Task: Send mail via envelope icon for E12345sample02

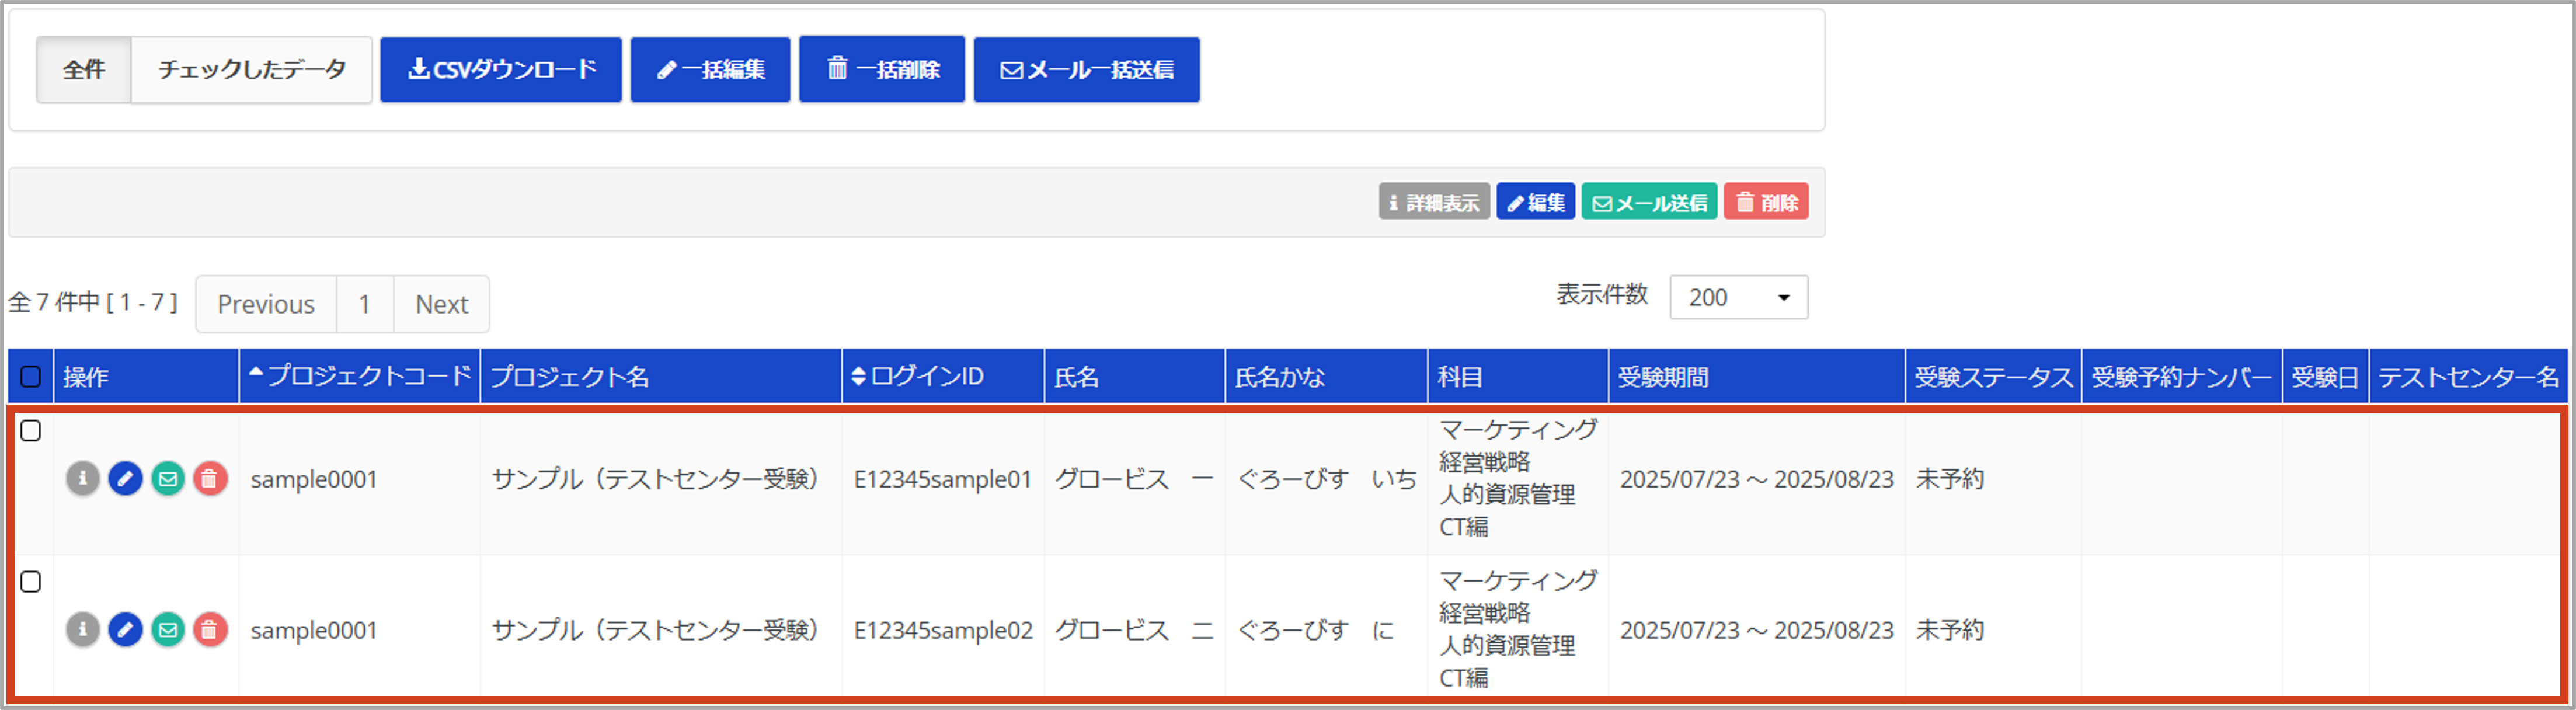Action: [x=168, y=630]
